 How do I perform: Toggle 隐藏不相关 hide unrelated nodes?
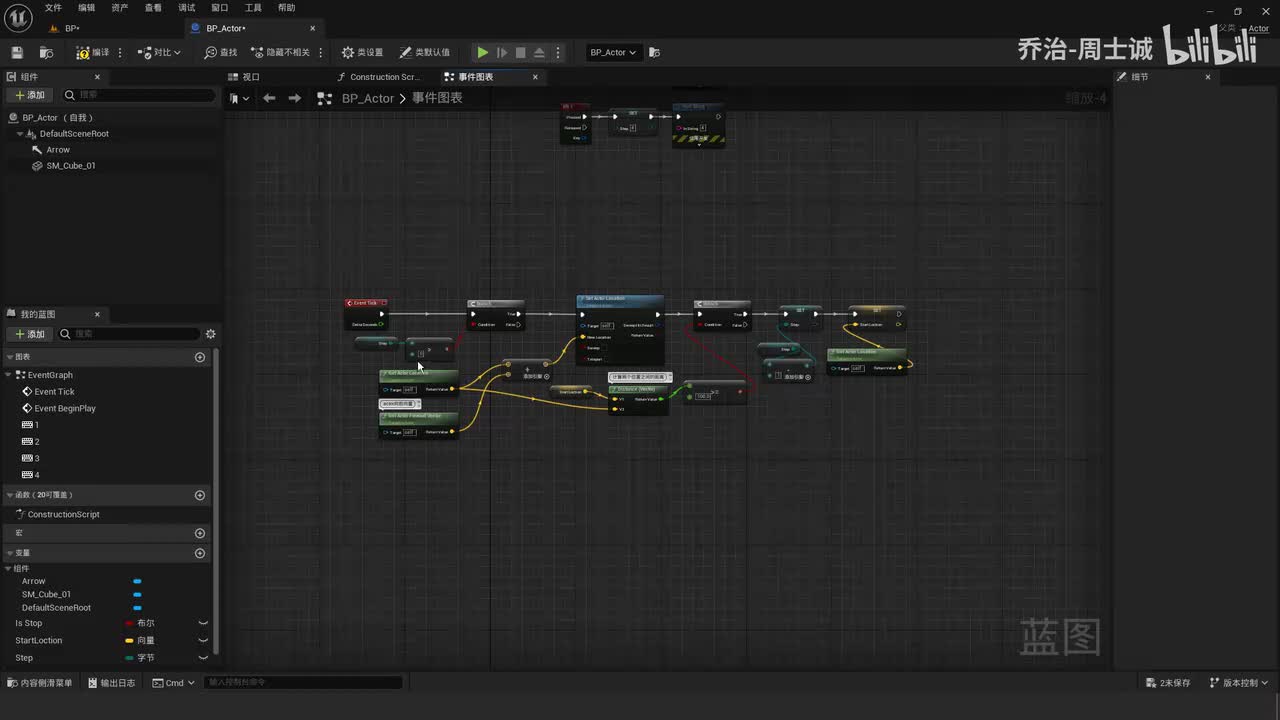tap(281, 52)
